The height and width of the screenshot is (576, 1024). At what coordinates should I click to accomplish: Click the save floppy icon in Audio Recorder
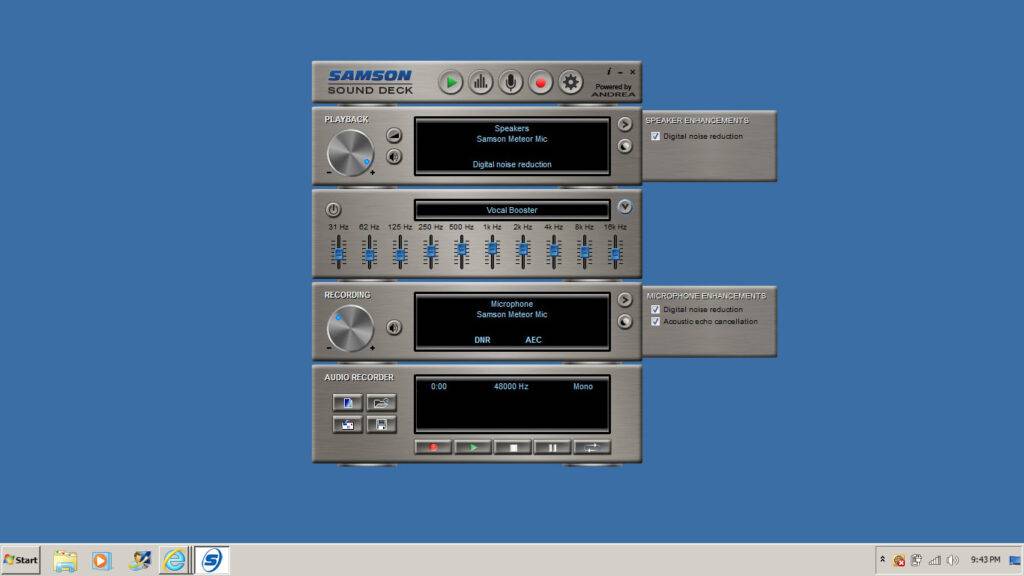tap(381, 424)
